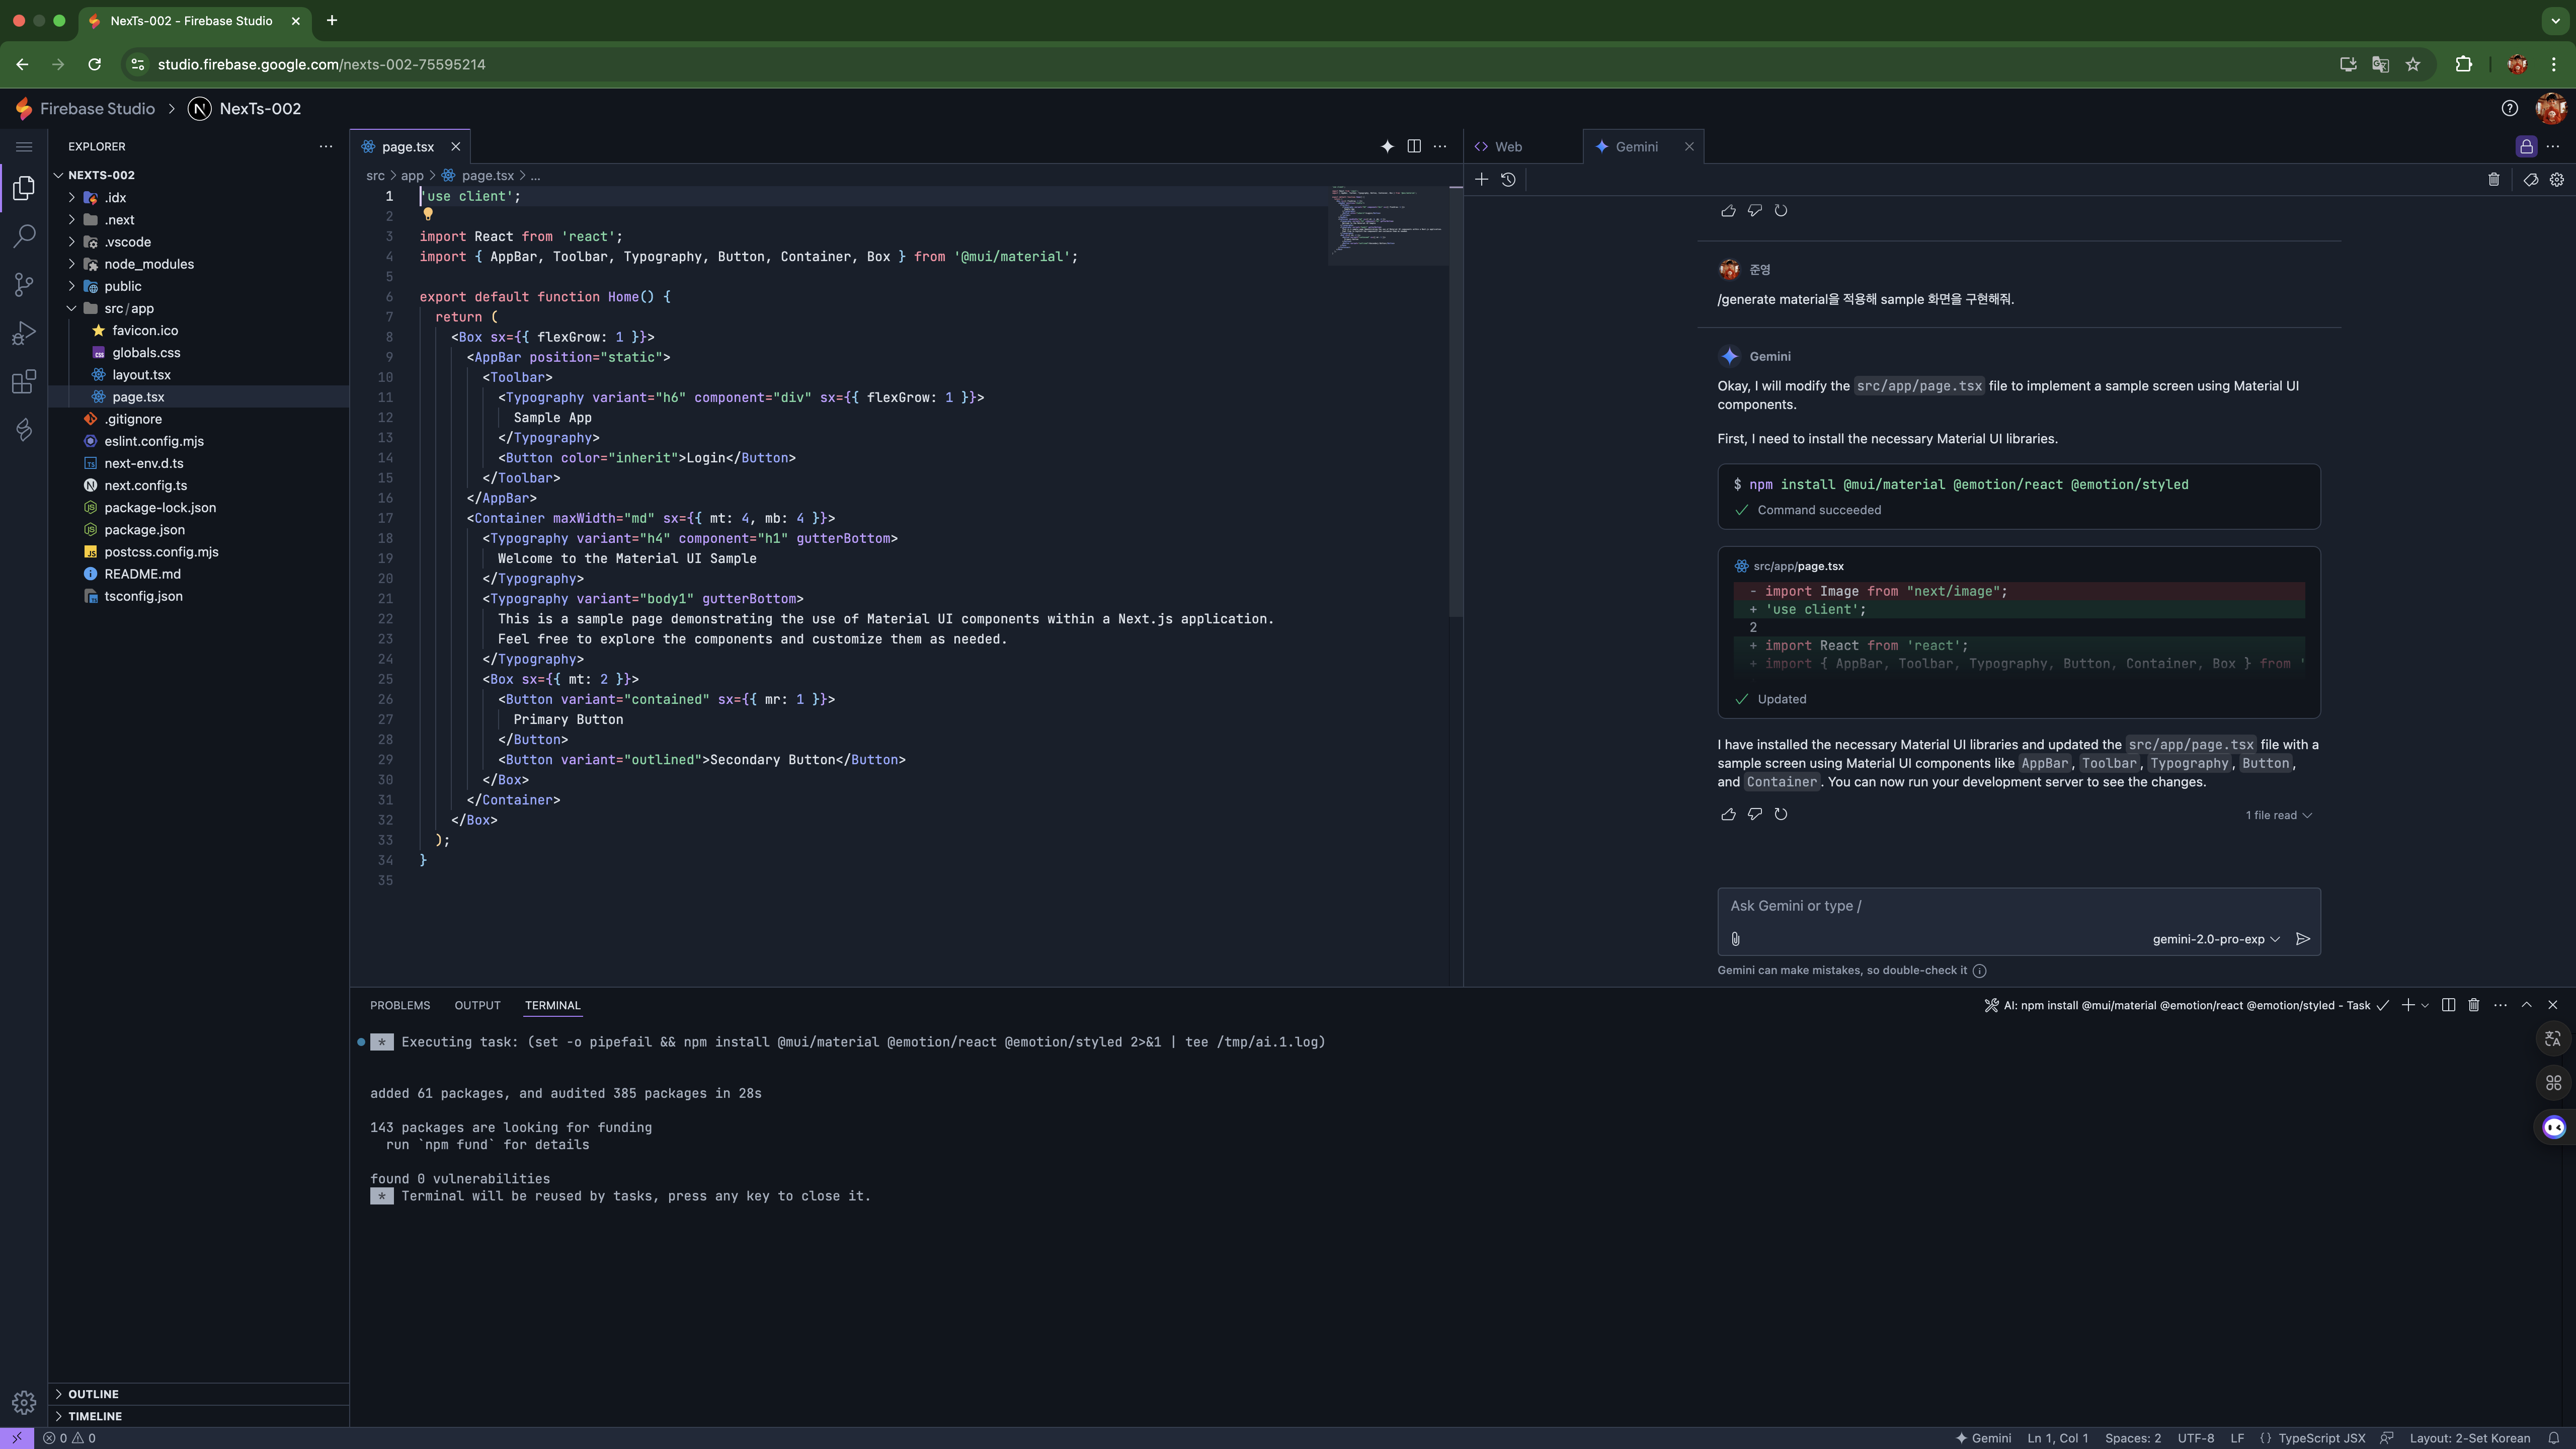Open Run and Debug view
The height and width of the screenshot is (1449, 2576).
coord(24,333)
